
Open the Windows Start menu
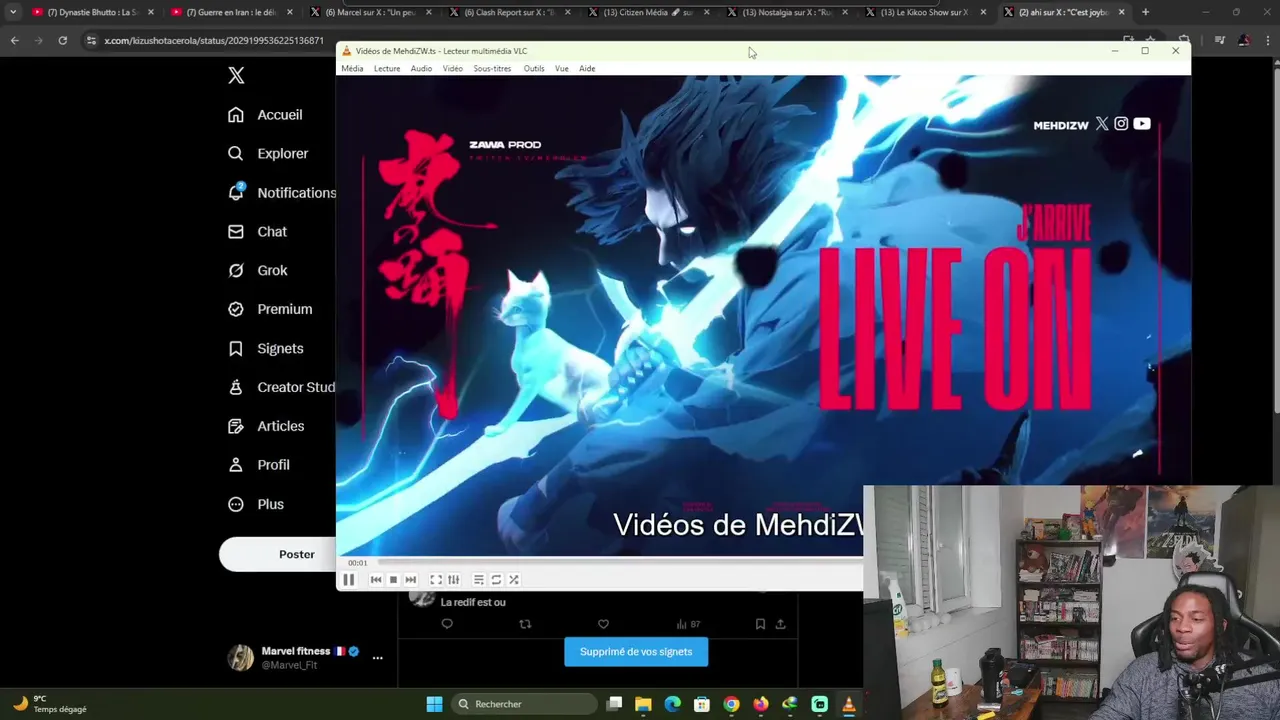434,704
